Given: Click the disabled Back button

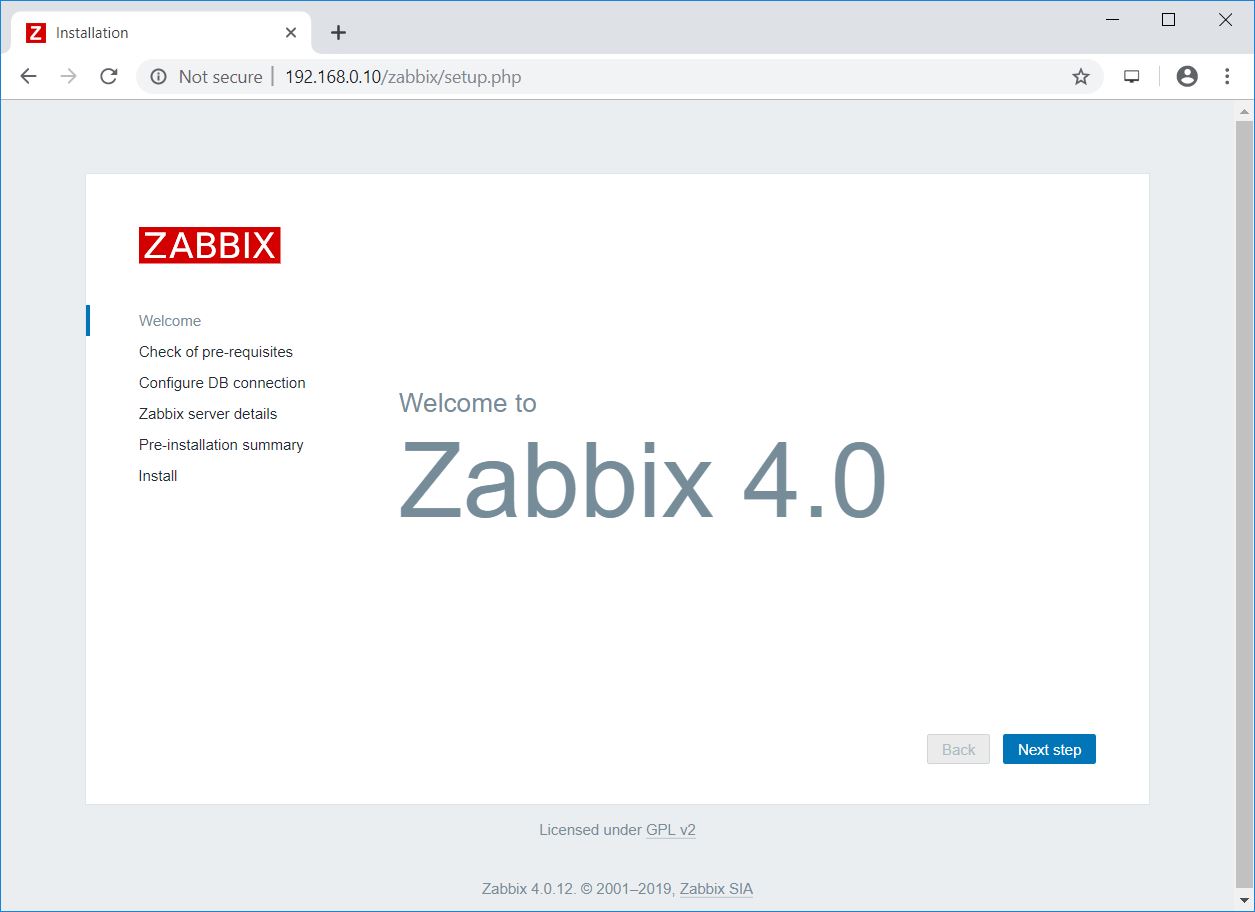Looking at the screenshot, I should coord(958,750).
